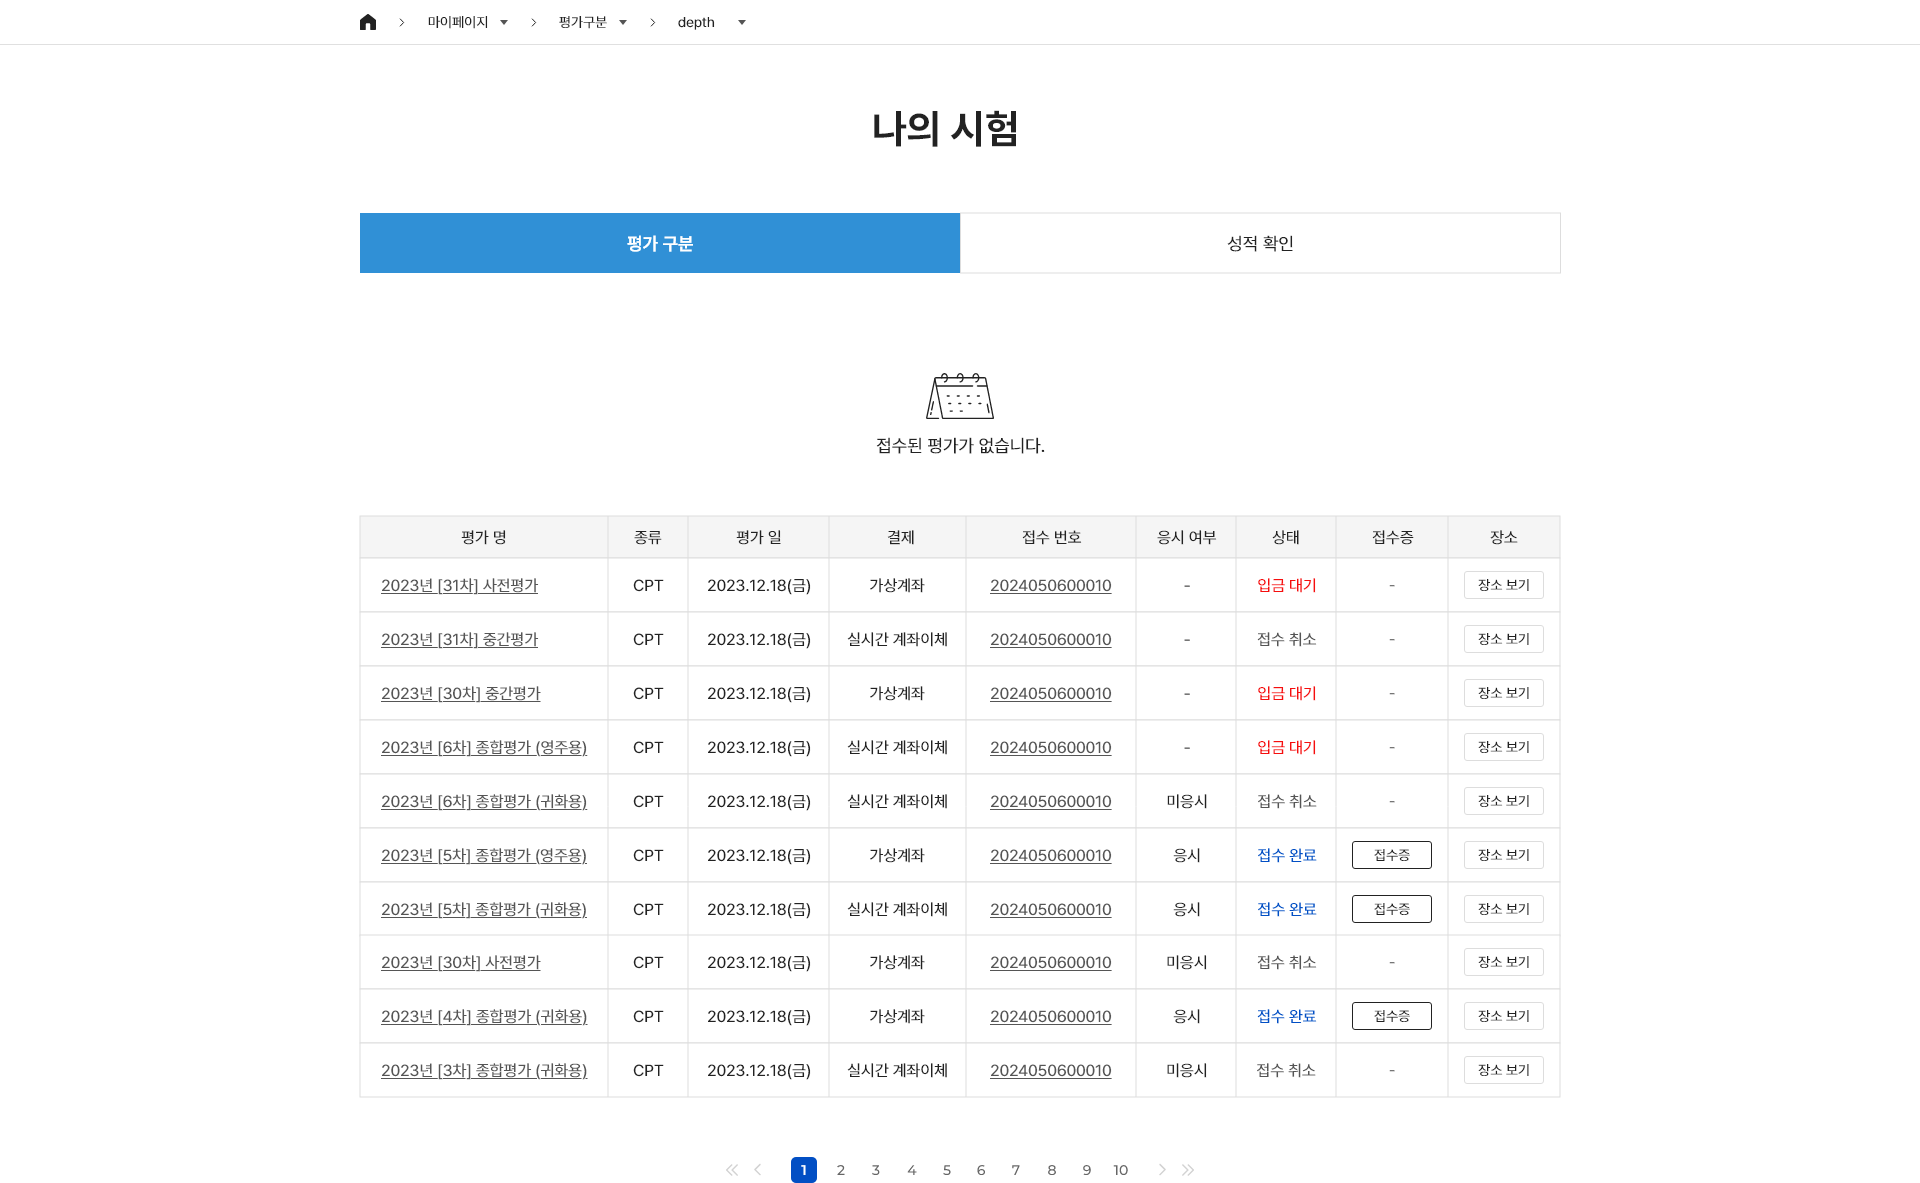The height and width of the screenshot is (1183, 1920).
Task: Click 접수 취소 status in [30차] 사전평가 row
Action: click(x=1287, y=962)
